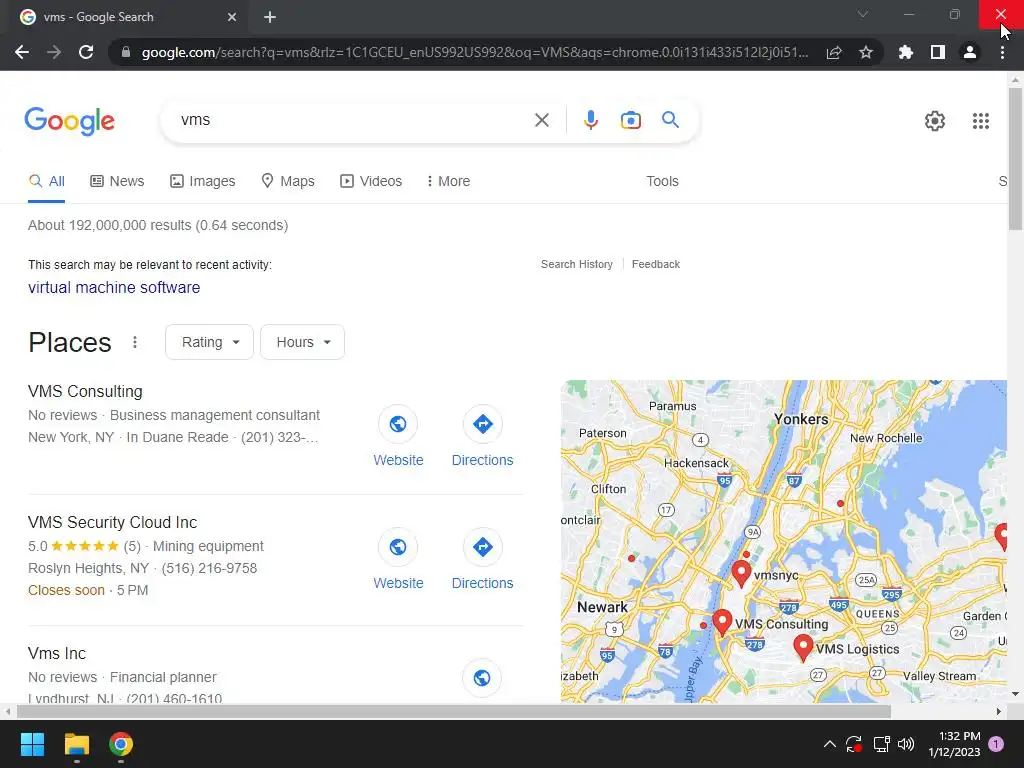Viewport: 1024px width, 768px height.
Task: Open VMS Security Cloud Inc website icon
Action: click(x=398, y=547)
